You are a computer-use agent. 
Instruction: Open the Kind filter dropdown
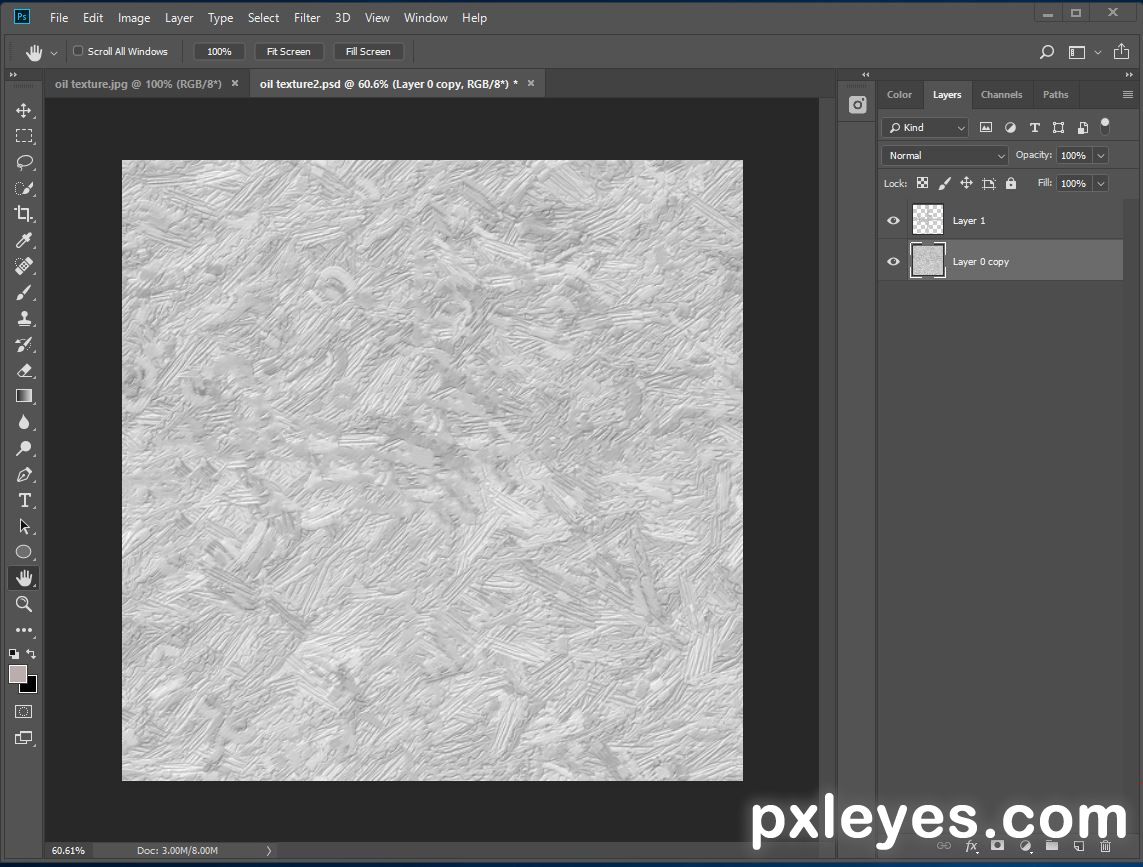pyautogui.click(x=925, y=128)
